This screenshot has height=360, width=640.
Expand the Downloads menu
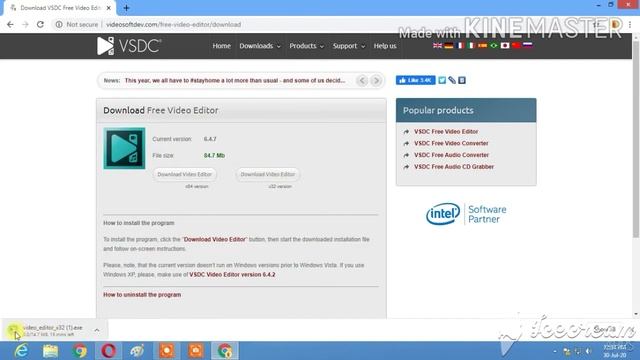coord(260,46)
